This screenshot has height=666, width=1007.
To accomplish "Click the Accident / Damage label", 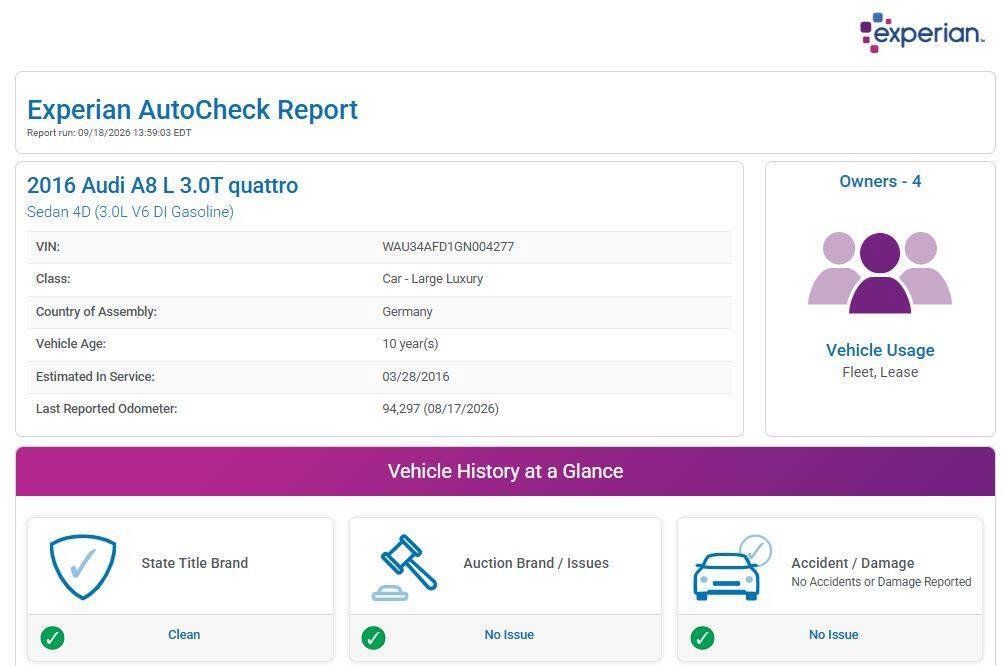I will pos(853,563).
